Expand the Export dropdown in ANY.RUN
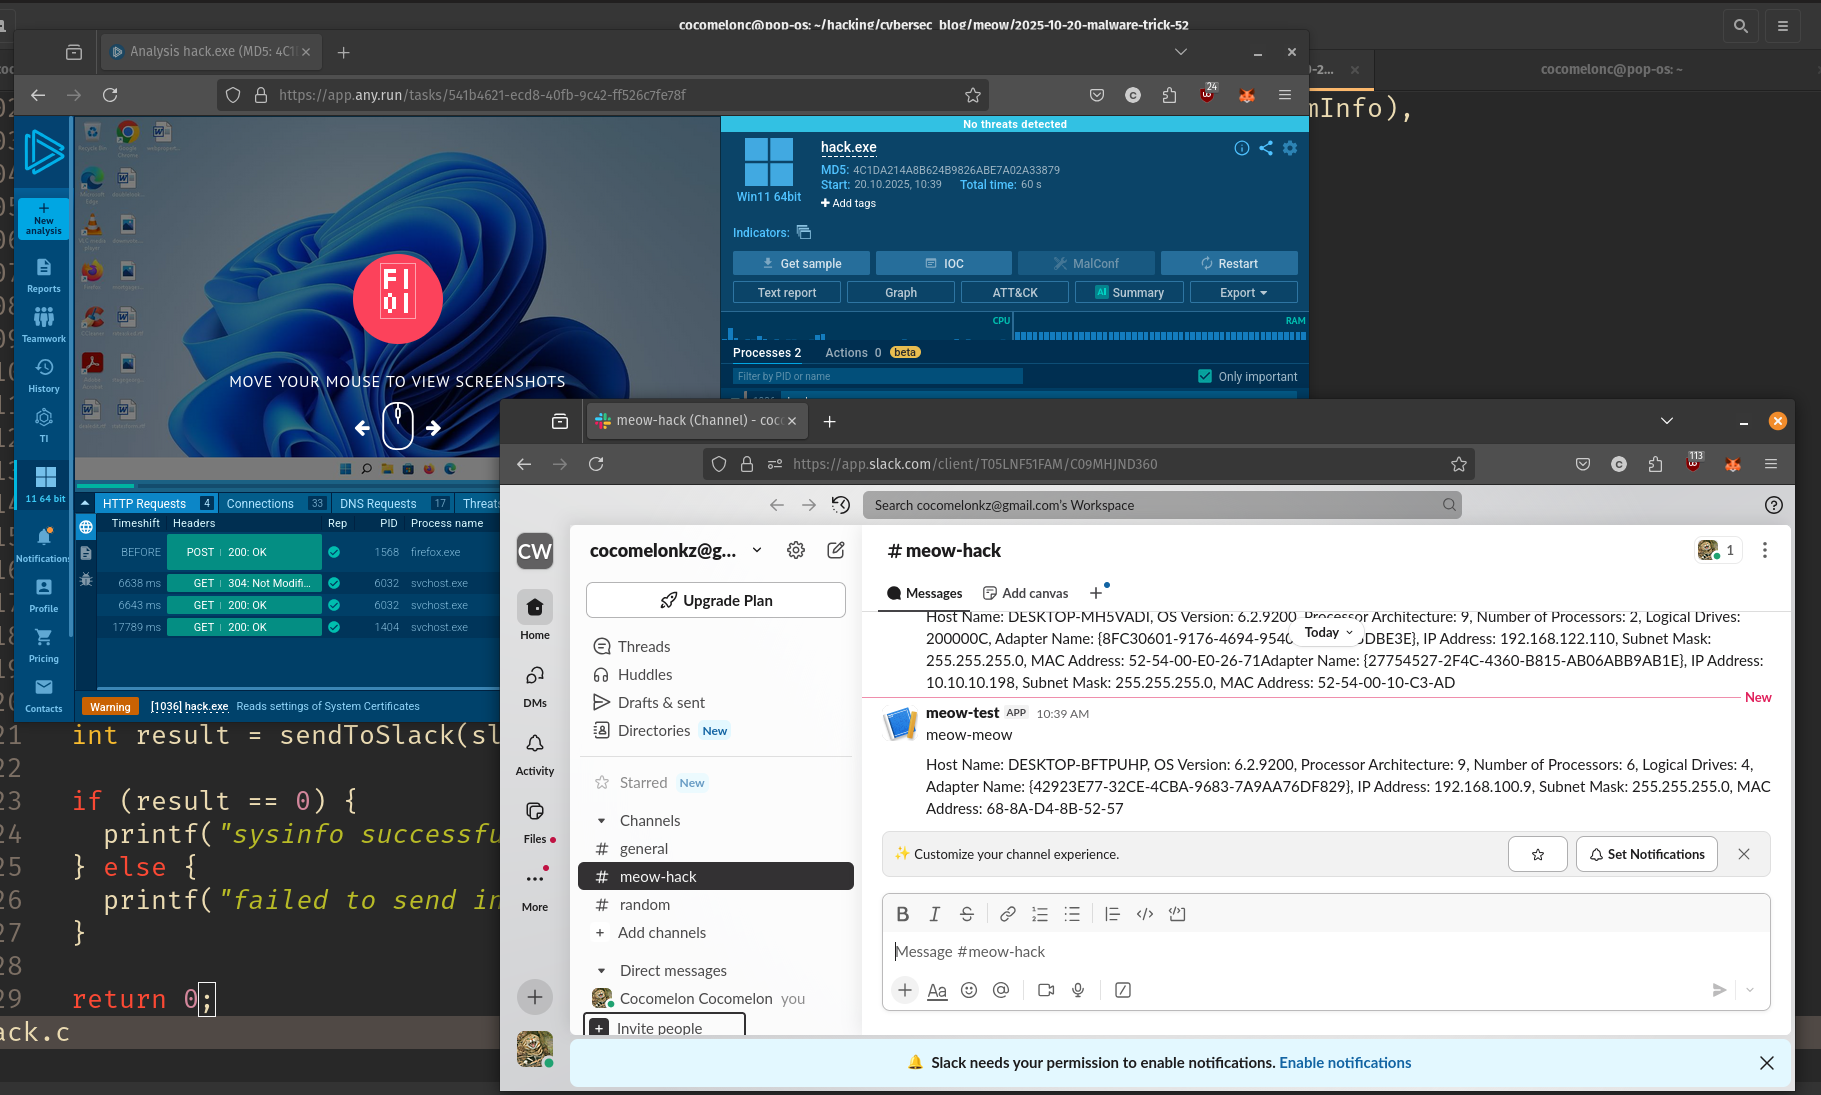The image size is (1821, 1095). tap(1242, 292)
